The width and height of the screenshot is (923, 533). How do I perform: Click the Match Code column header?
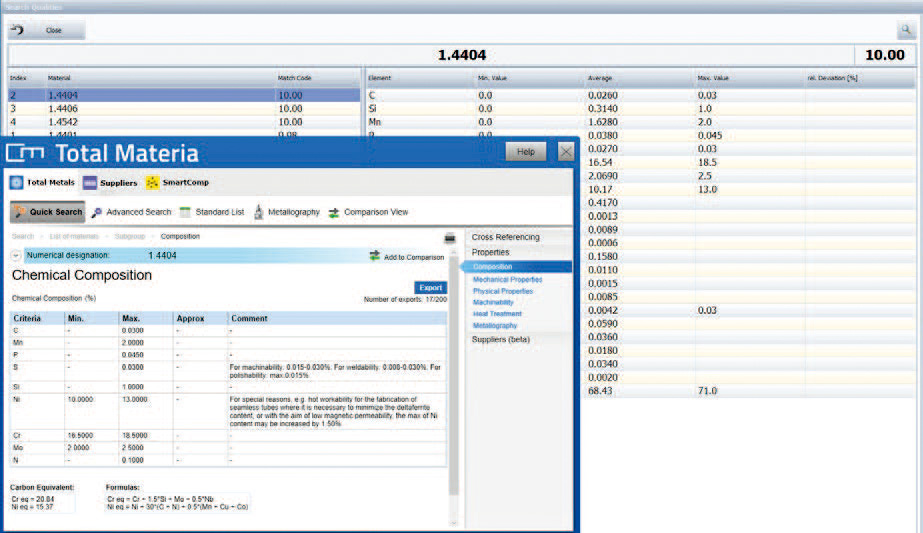[x=294, y=78]
